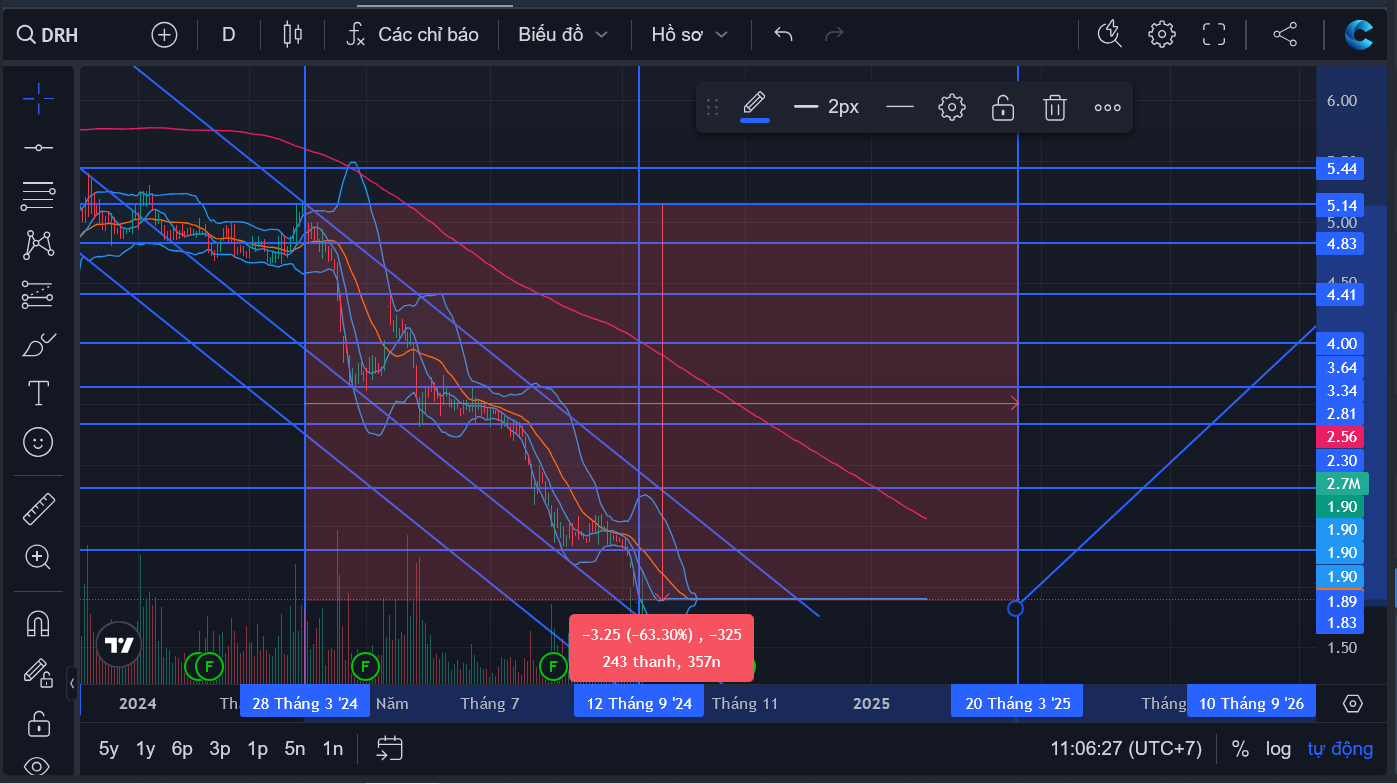Select the Fibonacci lines tool
The image size is (1397, 784).
tap(38, 196)
